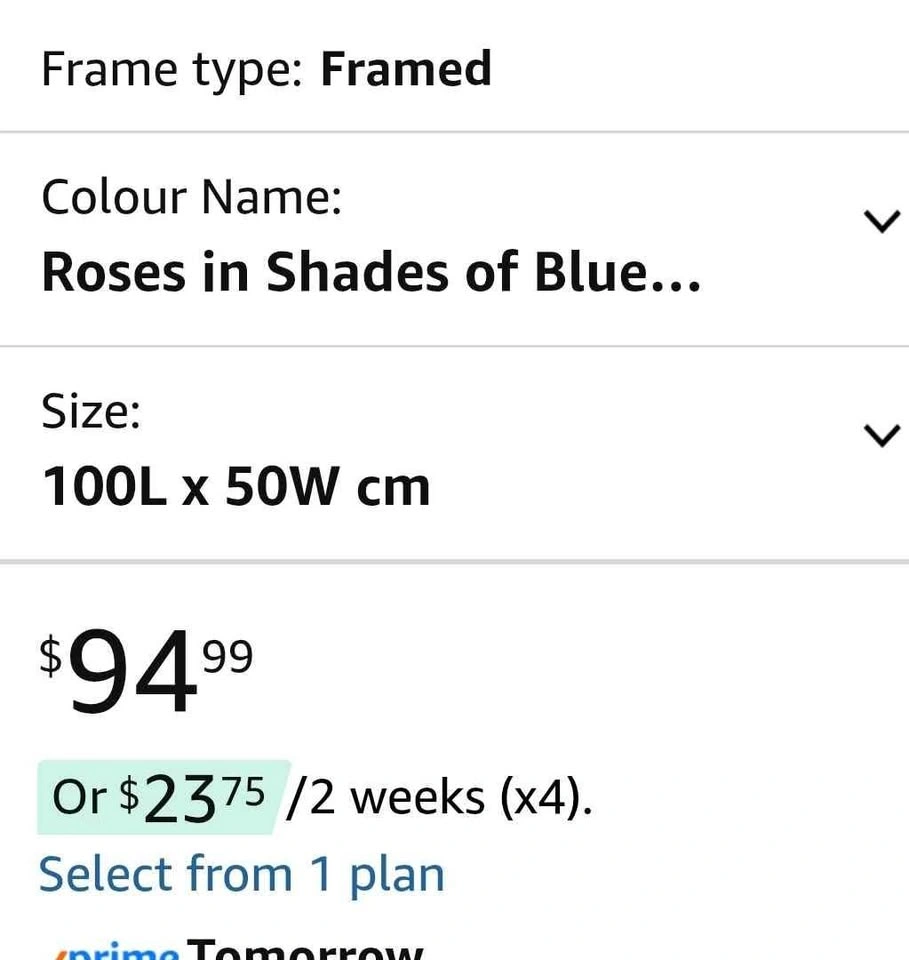Tap the green 'Or $23.75' instalment badge
The image size is (909, 960).
click(163, 797)
